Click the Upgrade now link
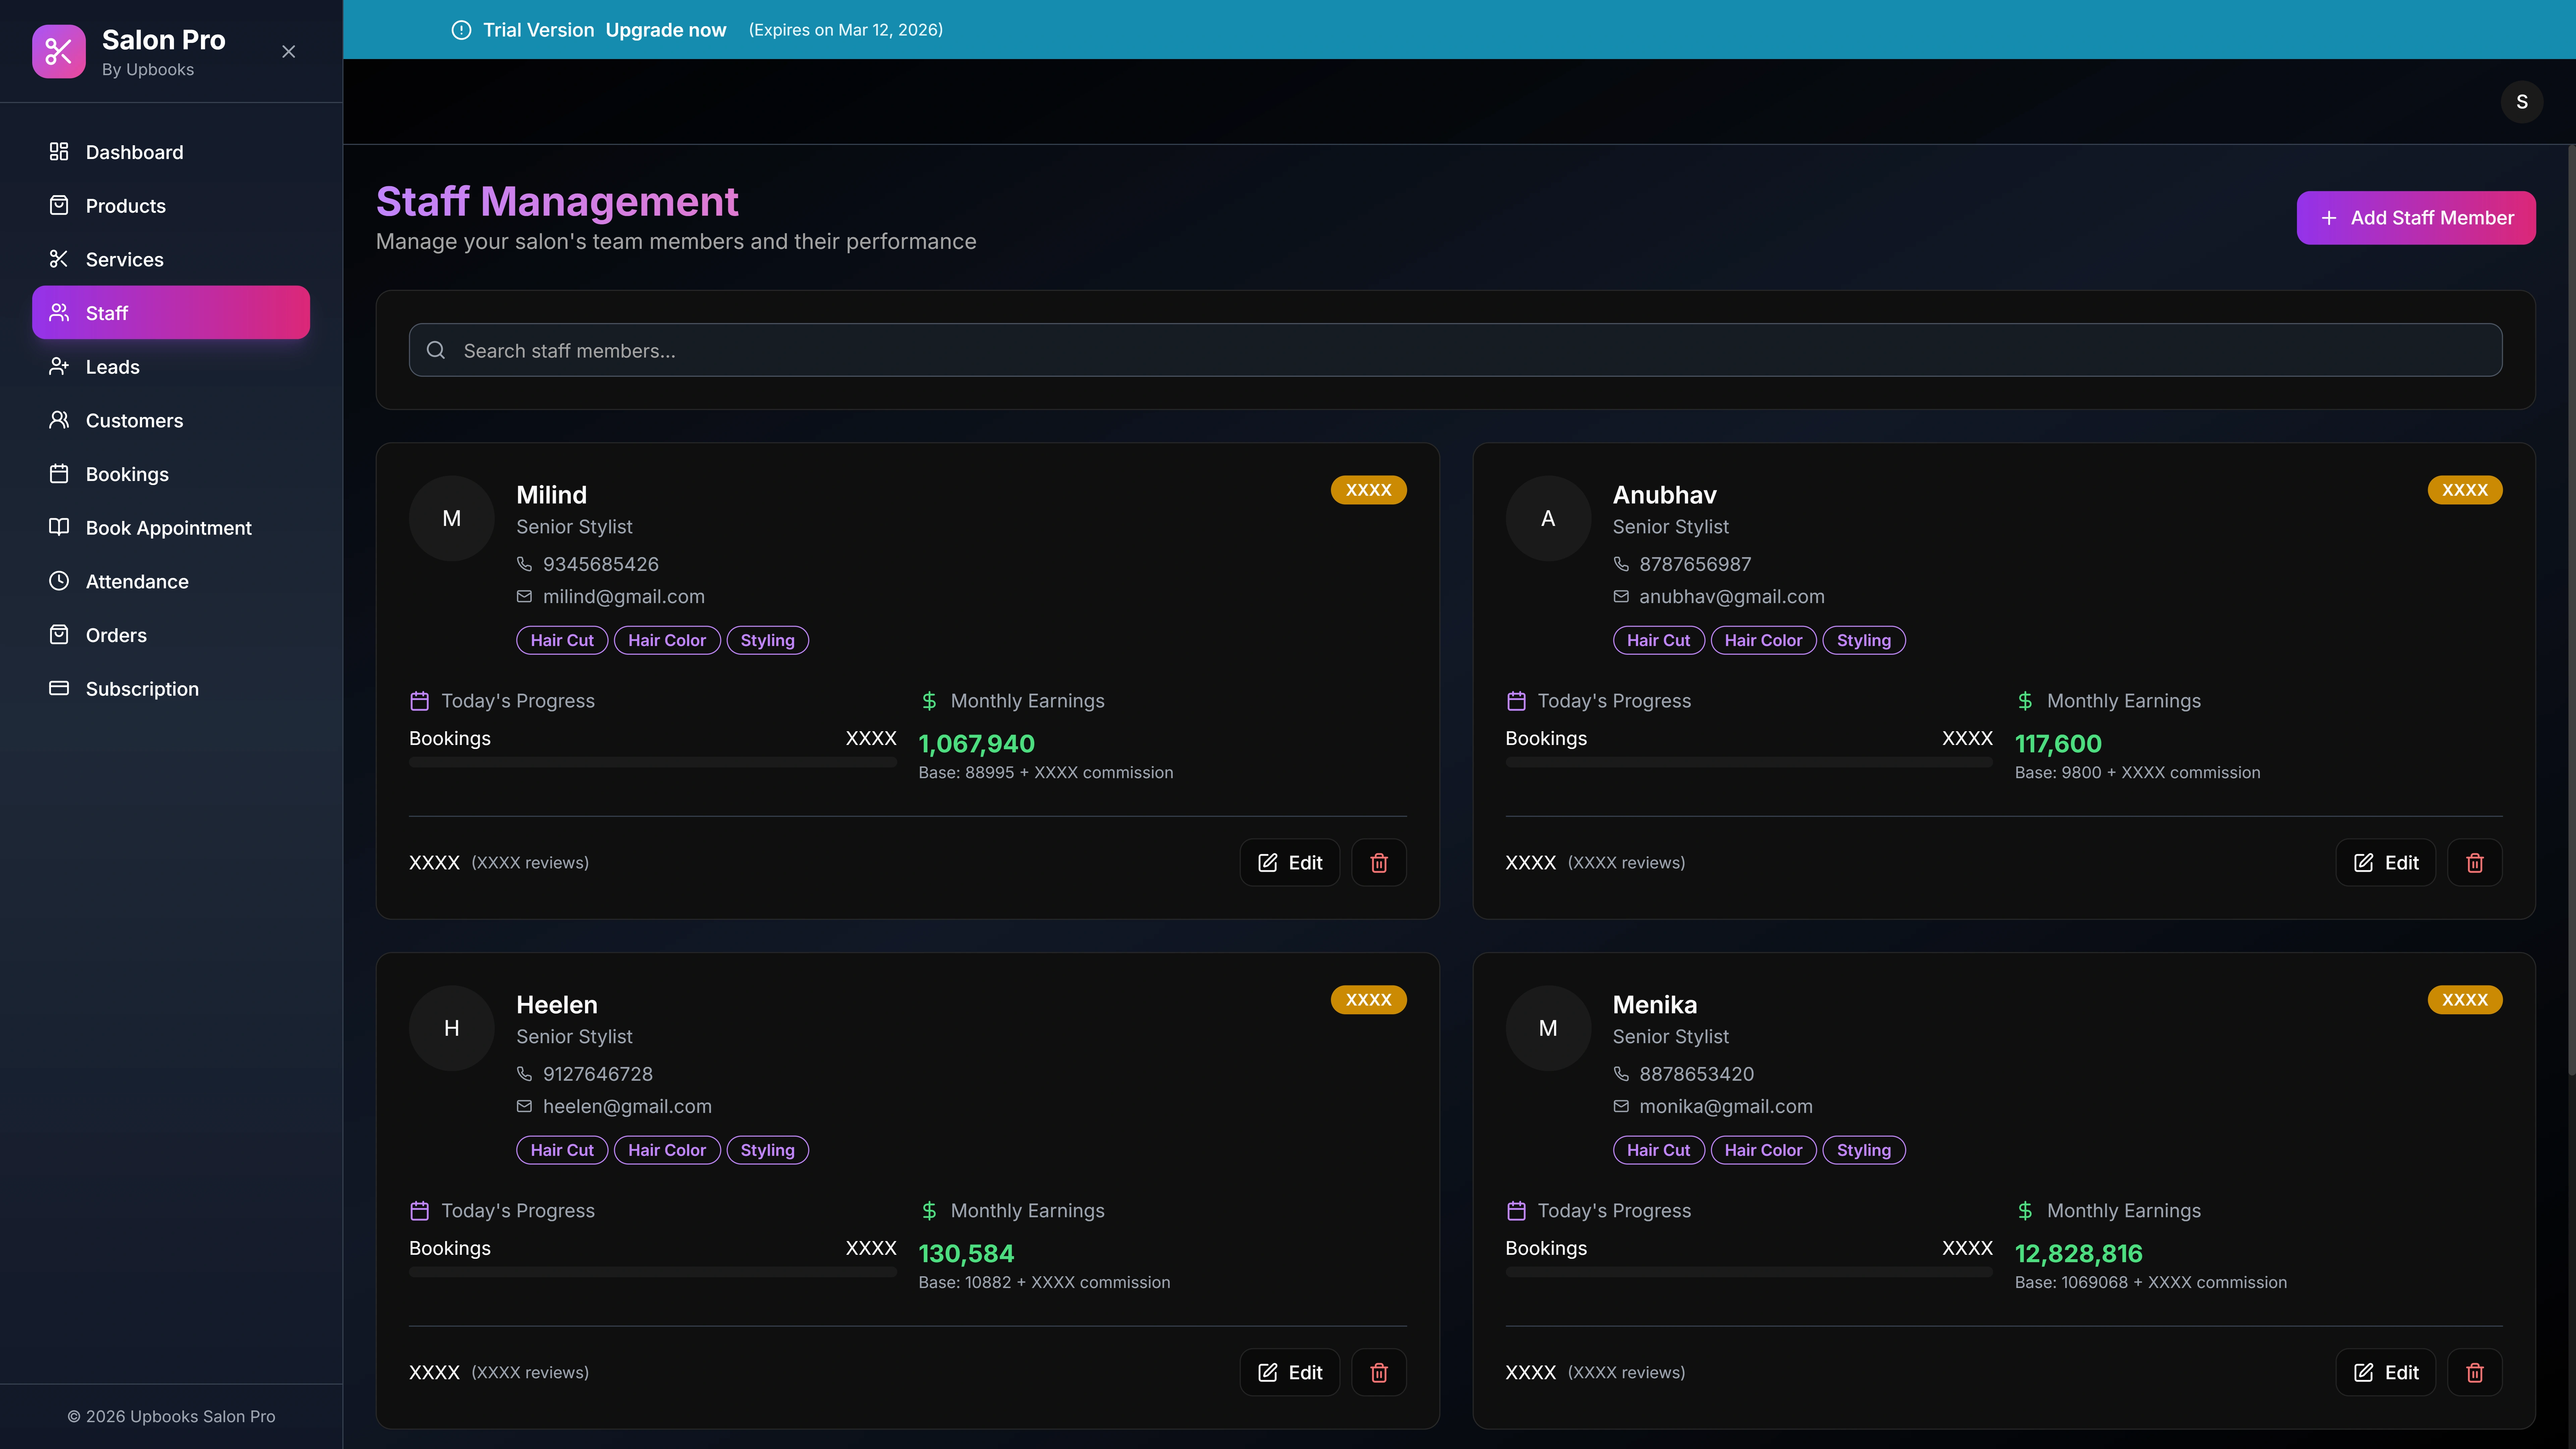Image resolution: width=2576 pixels, height=1449 pixels. [665, 30]
